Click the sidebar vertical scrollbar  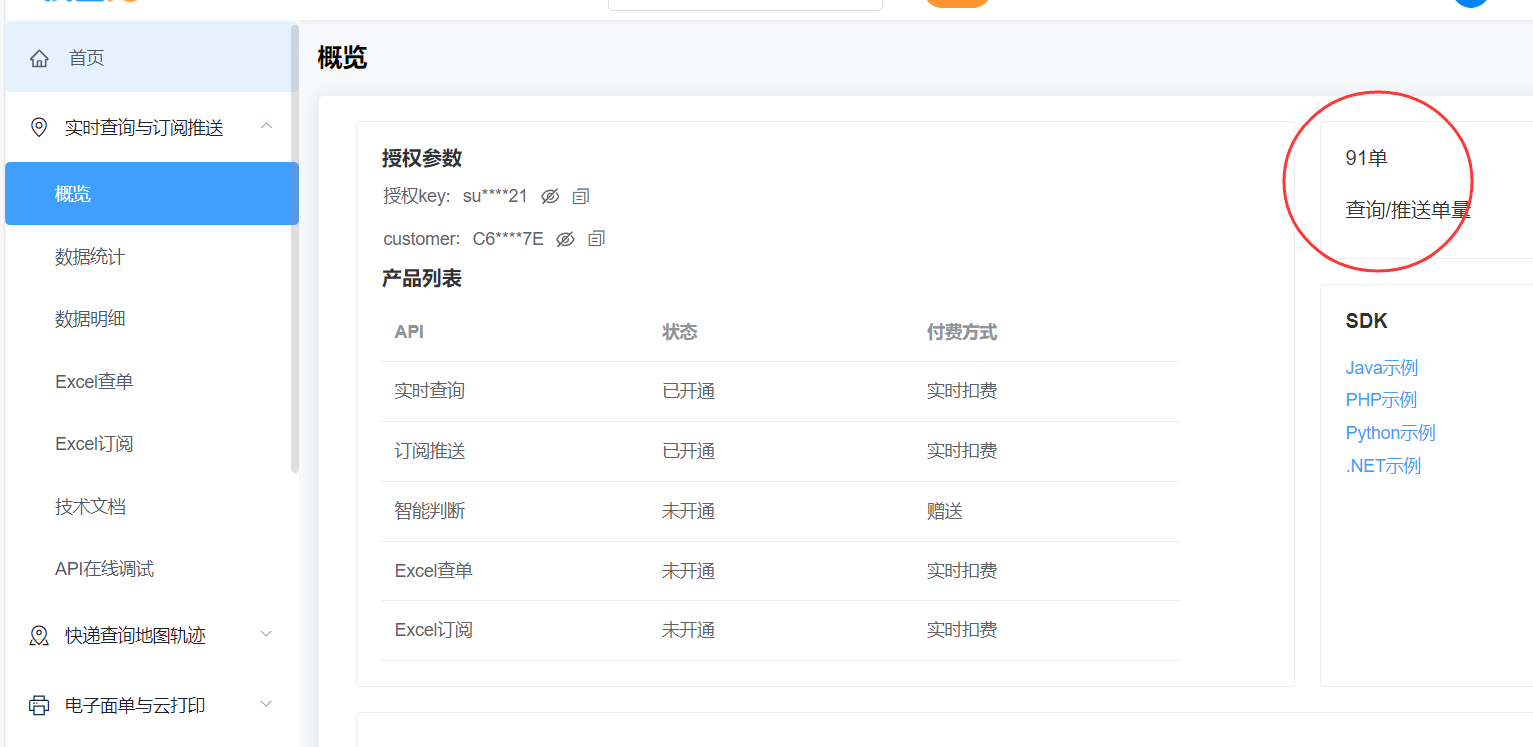[x=294, y=250]
